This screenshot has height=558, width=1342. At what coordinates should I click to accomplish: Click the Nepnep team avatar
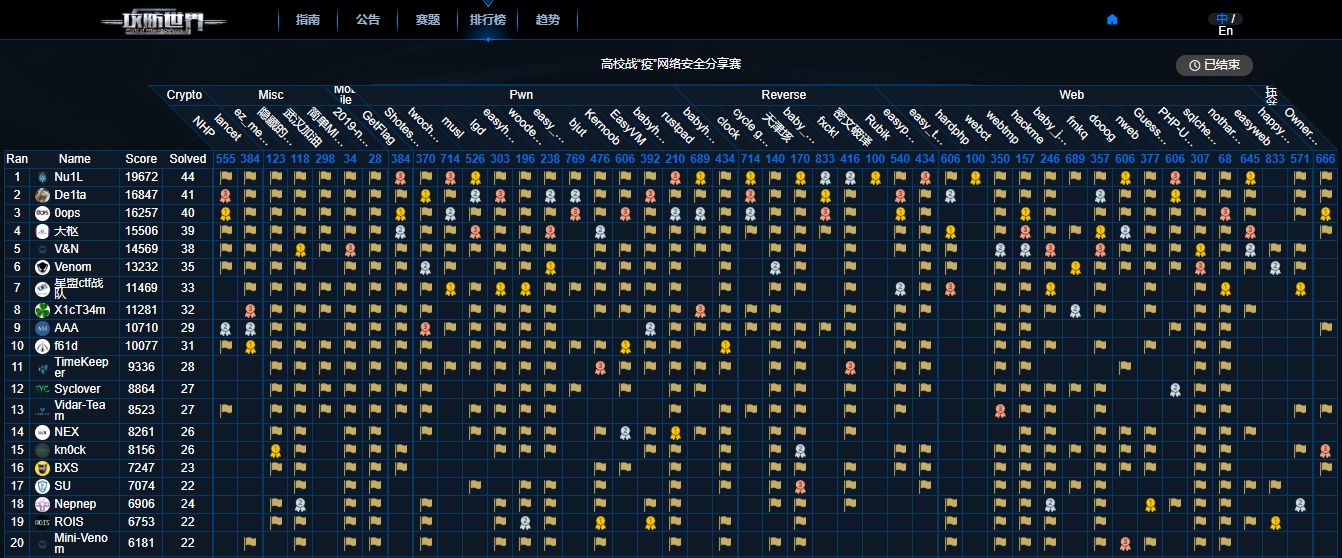(43, 504)
